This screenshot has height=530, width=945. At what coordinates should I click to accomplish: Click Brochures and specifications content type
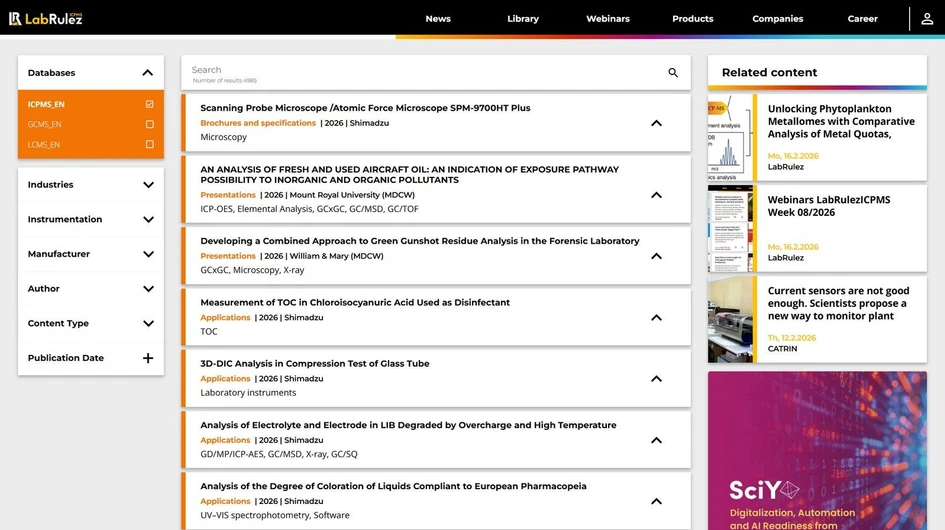click(x=258, y=123)
